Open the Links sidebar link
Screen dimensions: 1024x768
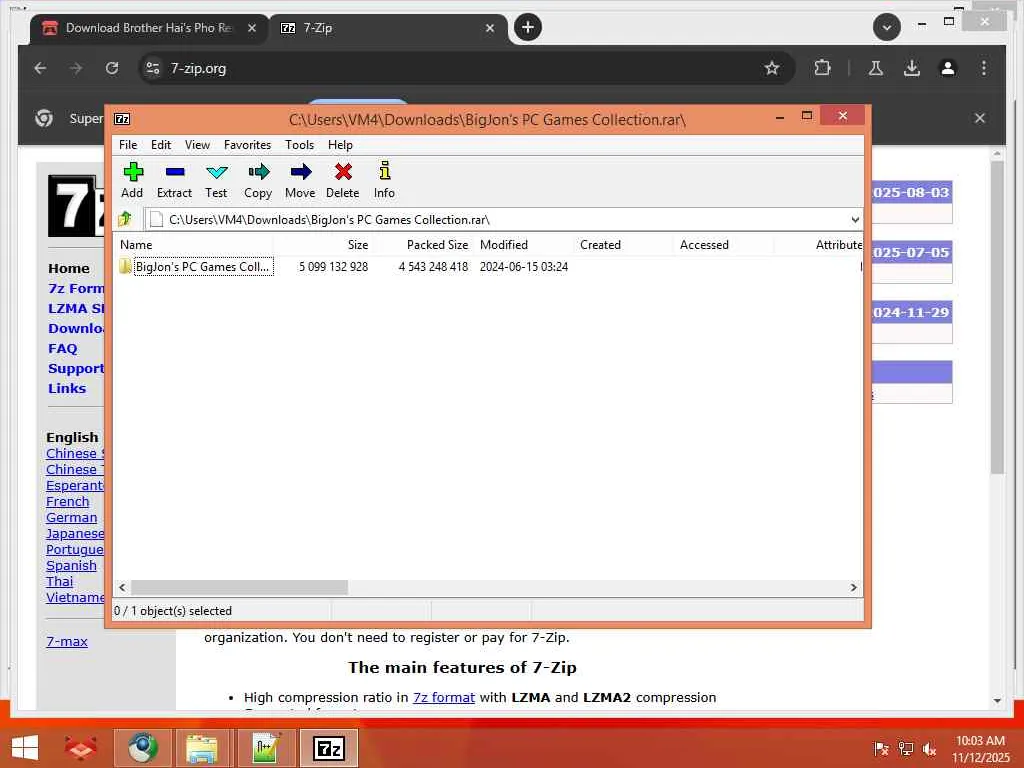click(x=67, y=389)
